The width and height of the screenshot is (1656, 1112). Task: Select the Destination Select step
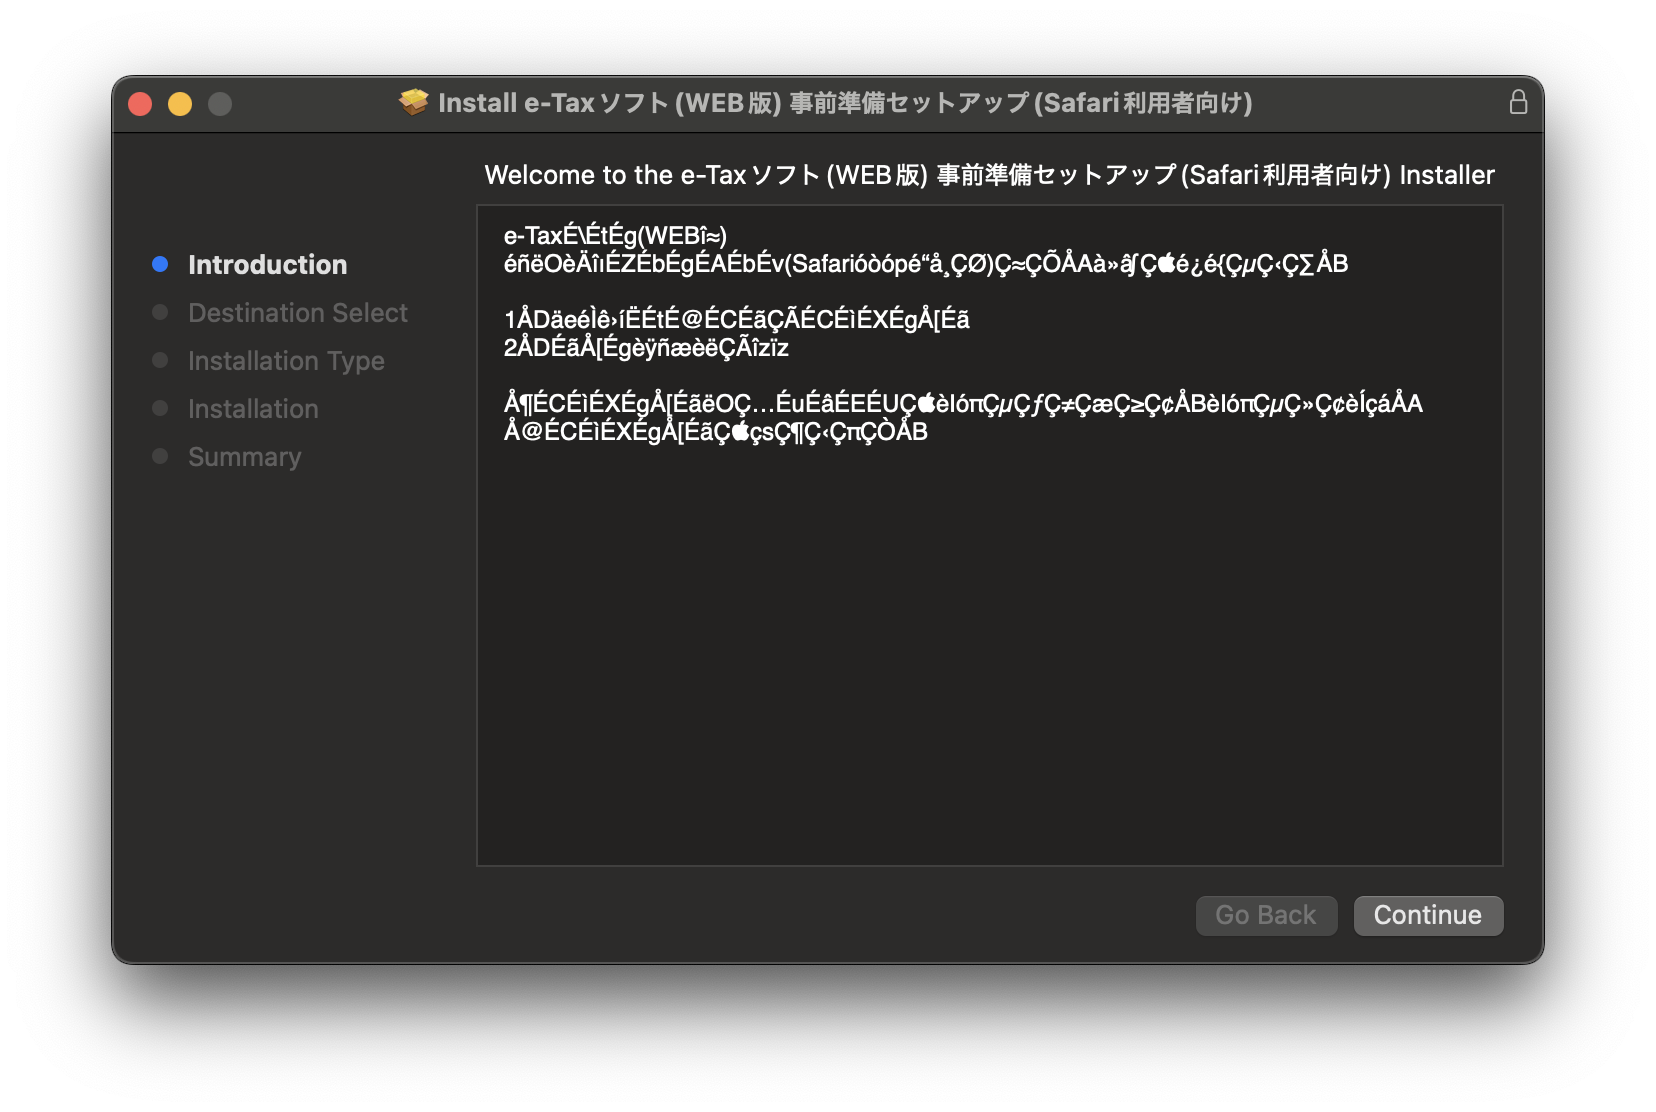click(297, 313)
